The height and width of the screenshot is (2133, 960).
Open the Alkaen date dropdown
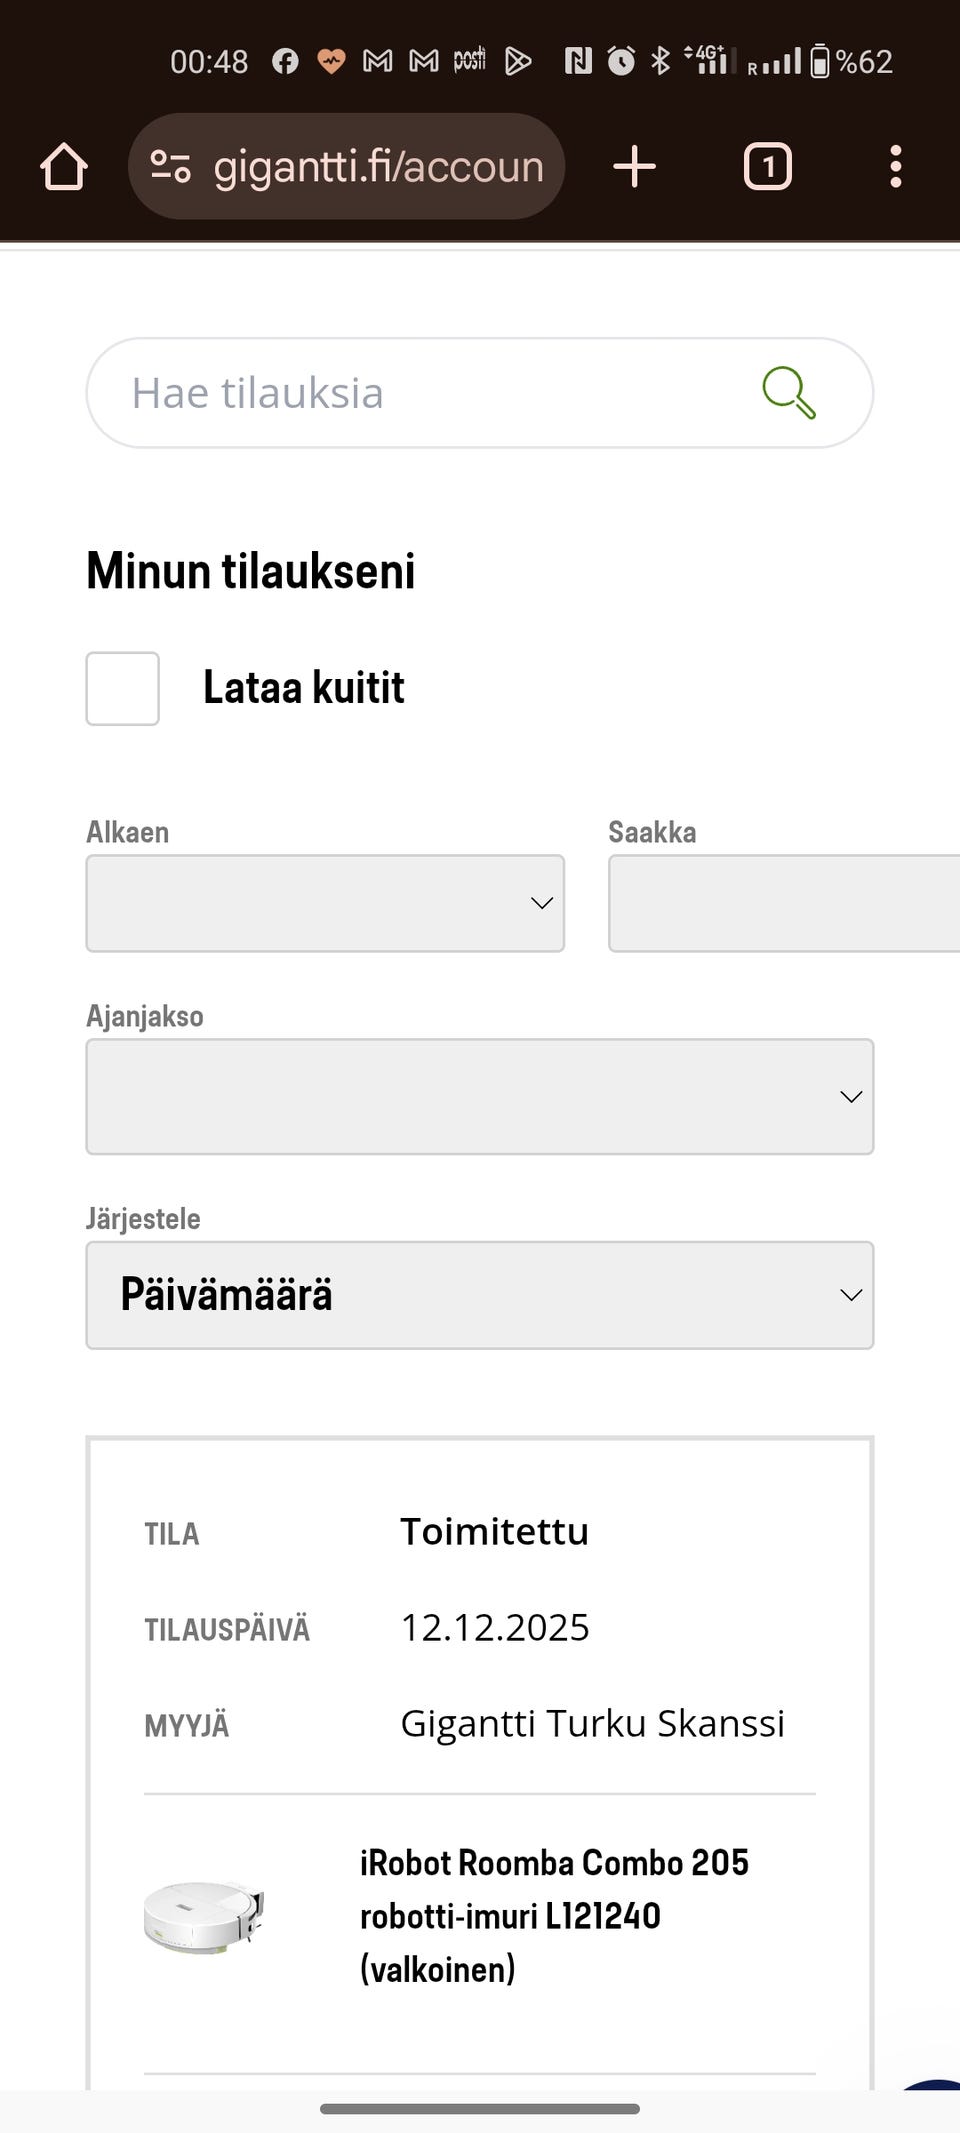325,903
